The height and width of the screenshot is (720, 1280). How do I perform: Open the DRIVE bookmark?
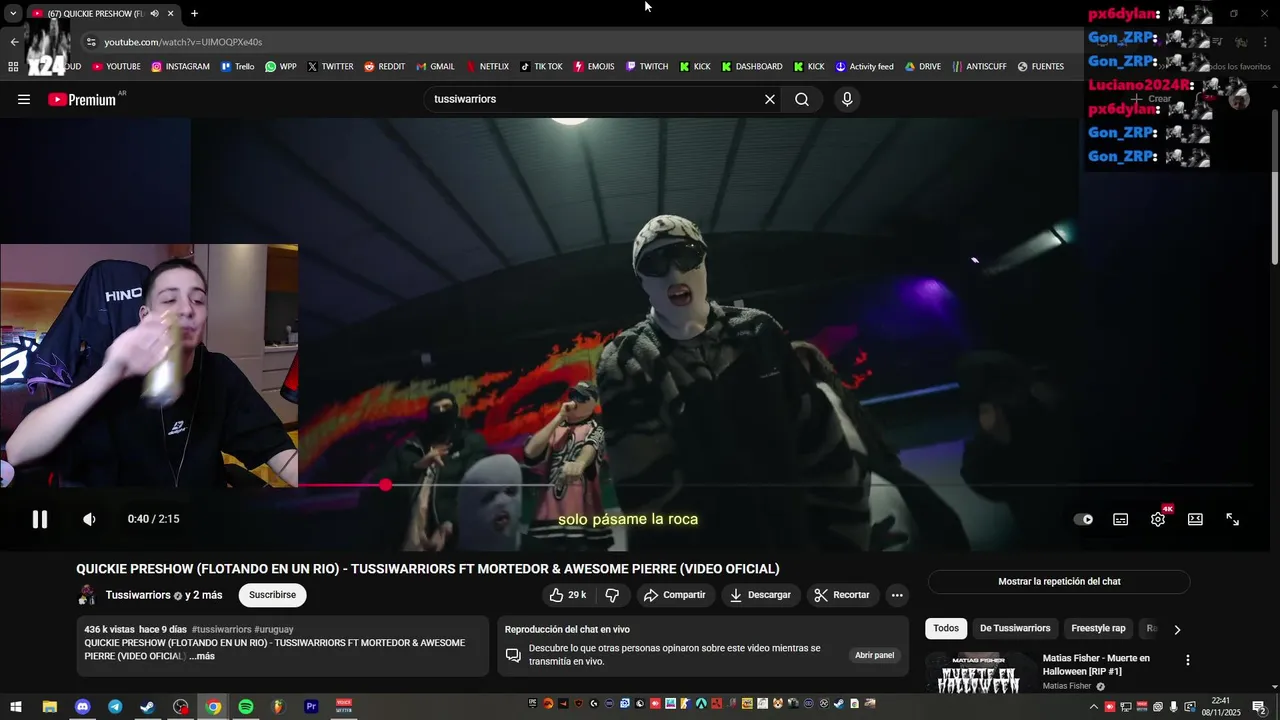[x=923, y=67]
